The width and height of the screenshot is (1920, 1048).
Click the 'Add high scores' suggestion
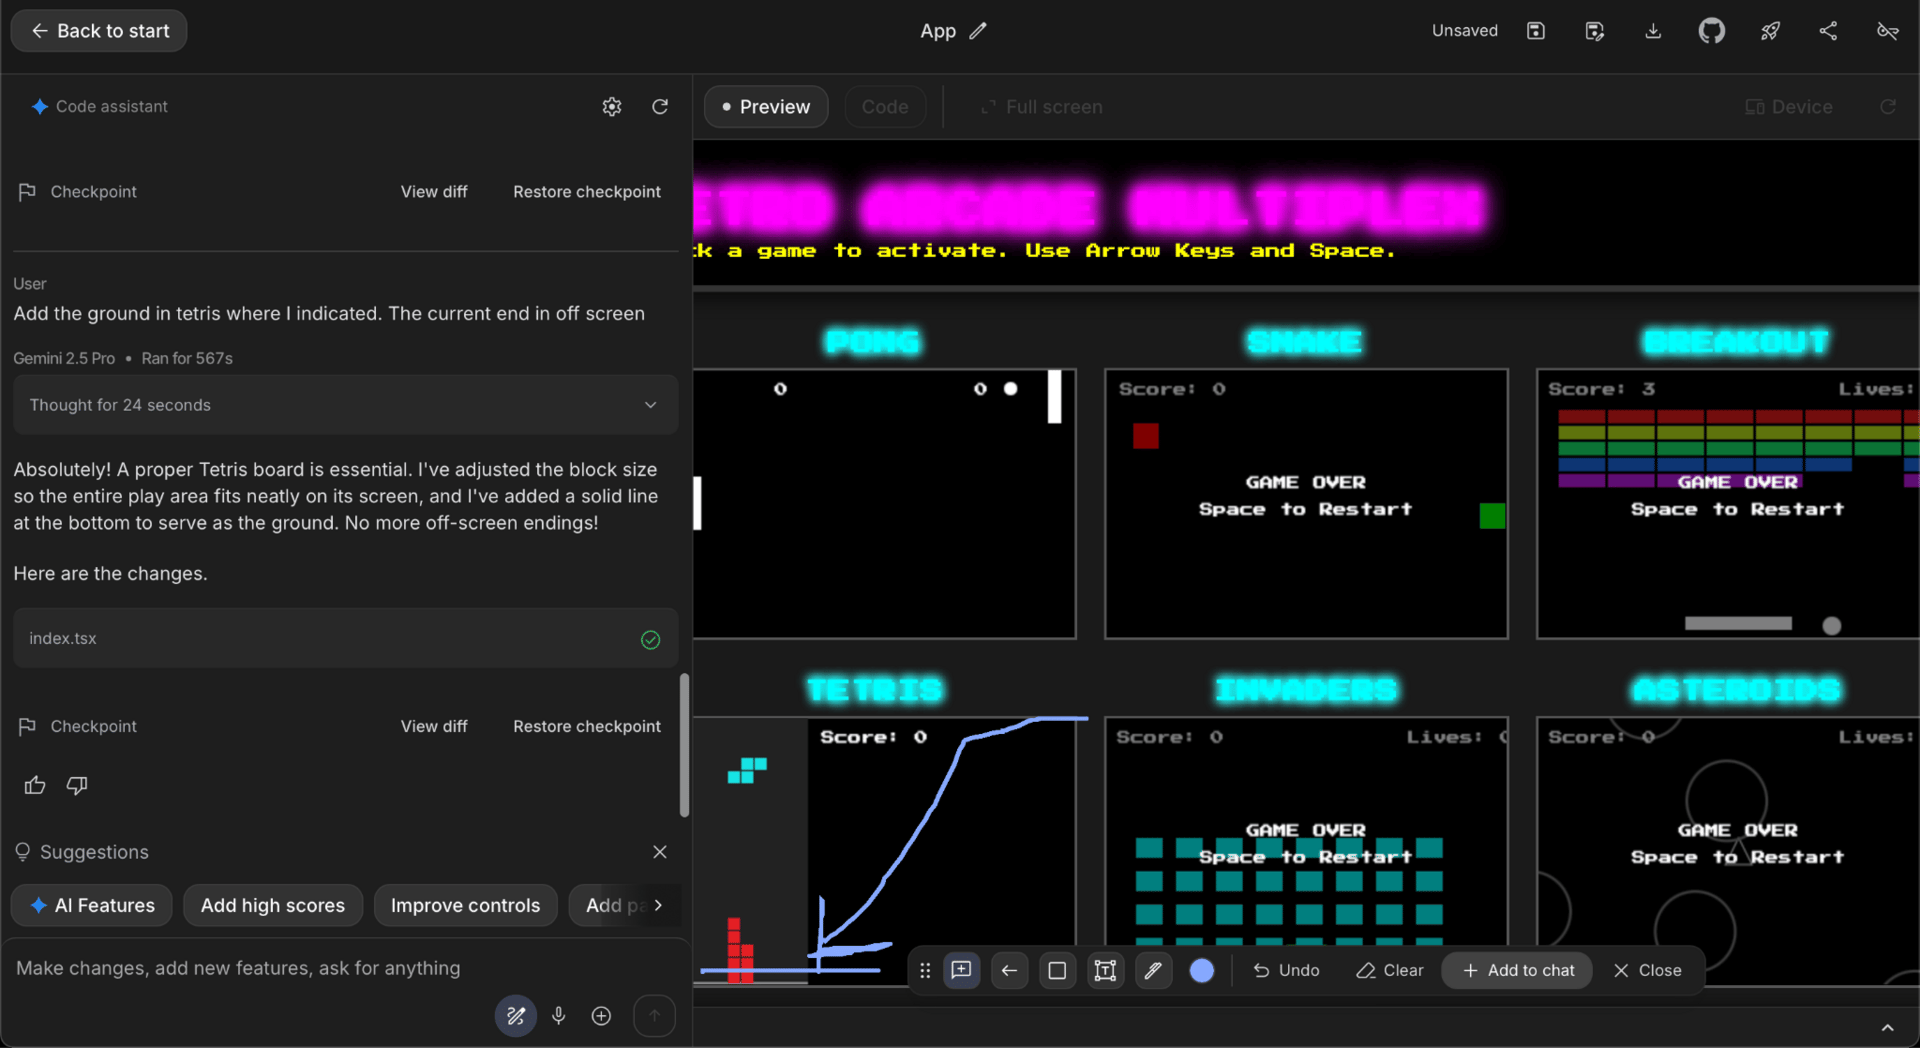[272, 905]
